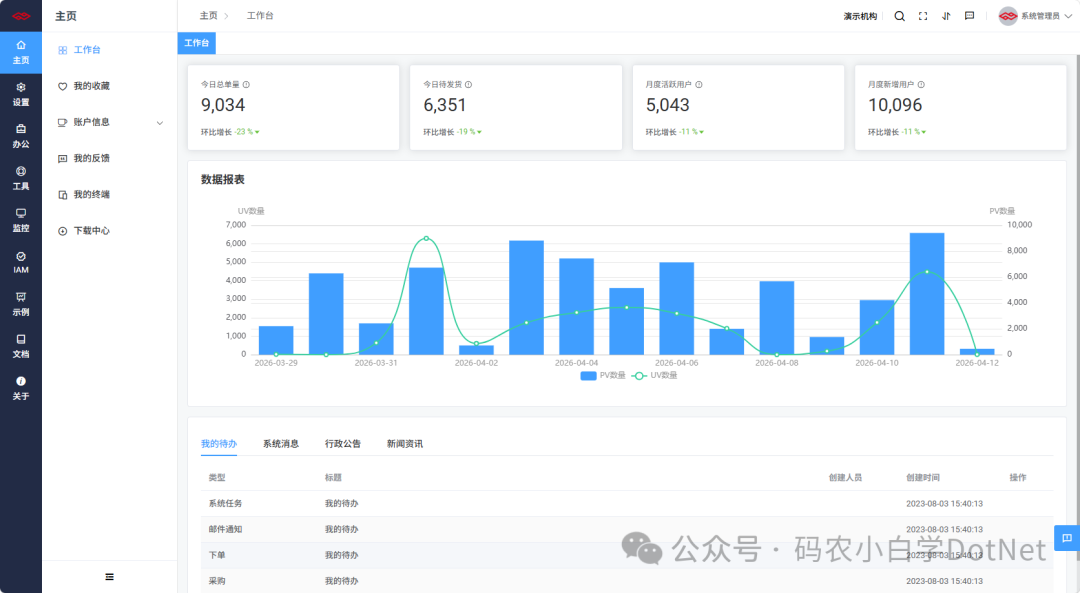Click the UV peak point near 2026-04-01

(x=426, y=238)
